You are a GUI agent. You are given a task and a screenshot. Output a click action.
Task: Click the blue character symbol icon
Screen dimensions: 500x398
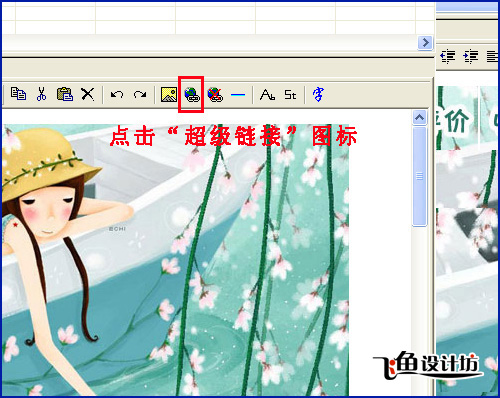pos(318,94)
